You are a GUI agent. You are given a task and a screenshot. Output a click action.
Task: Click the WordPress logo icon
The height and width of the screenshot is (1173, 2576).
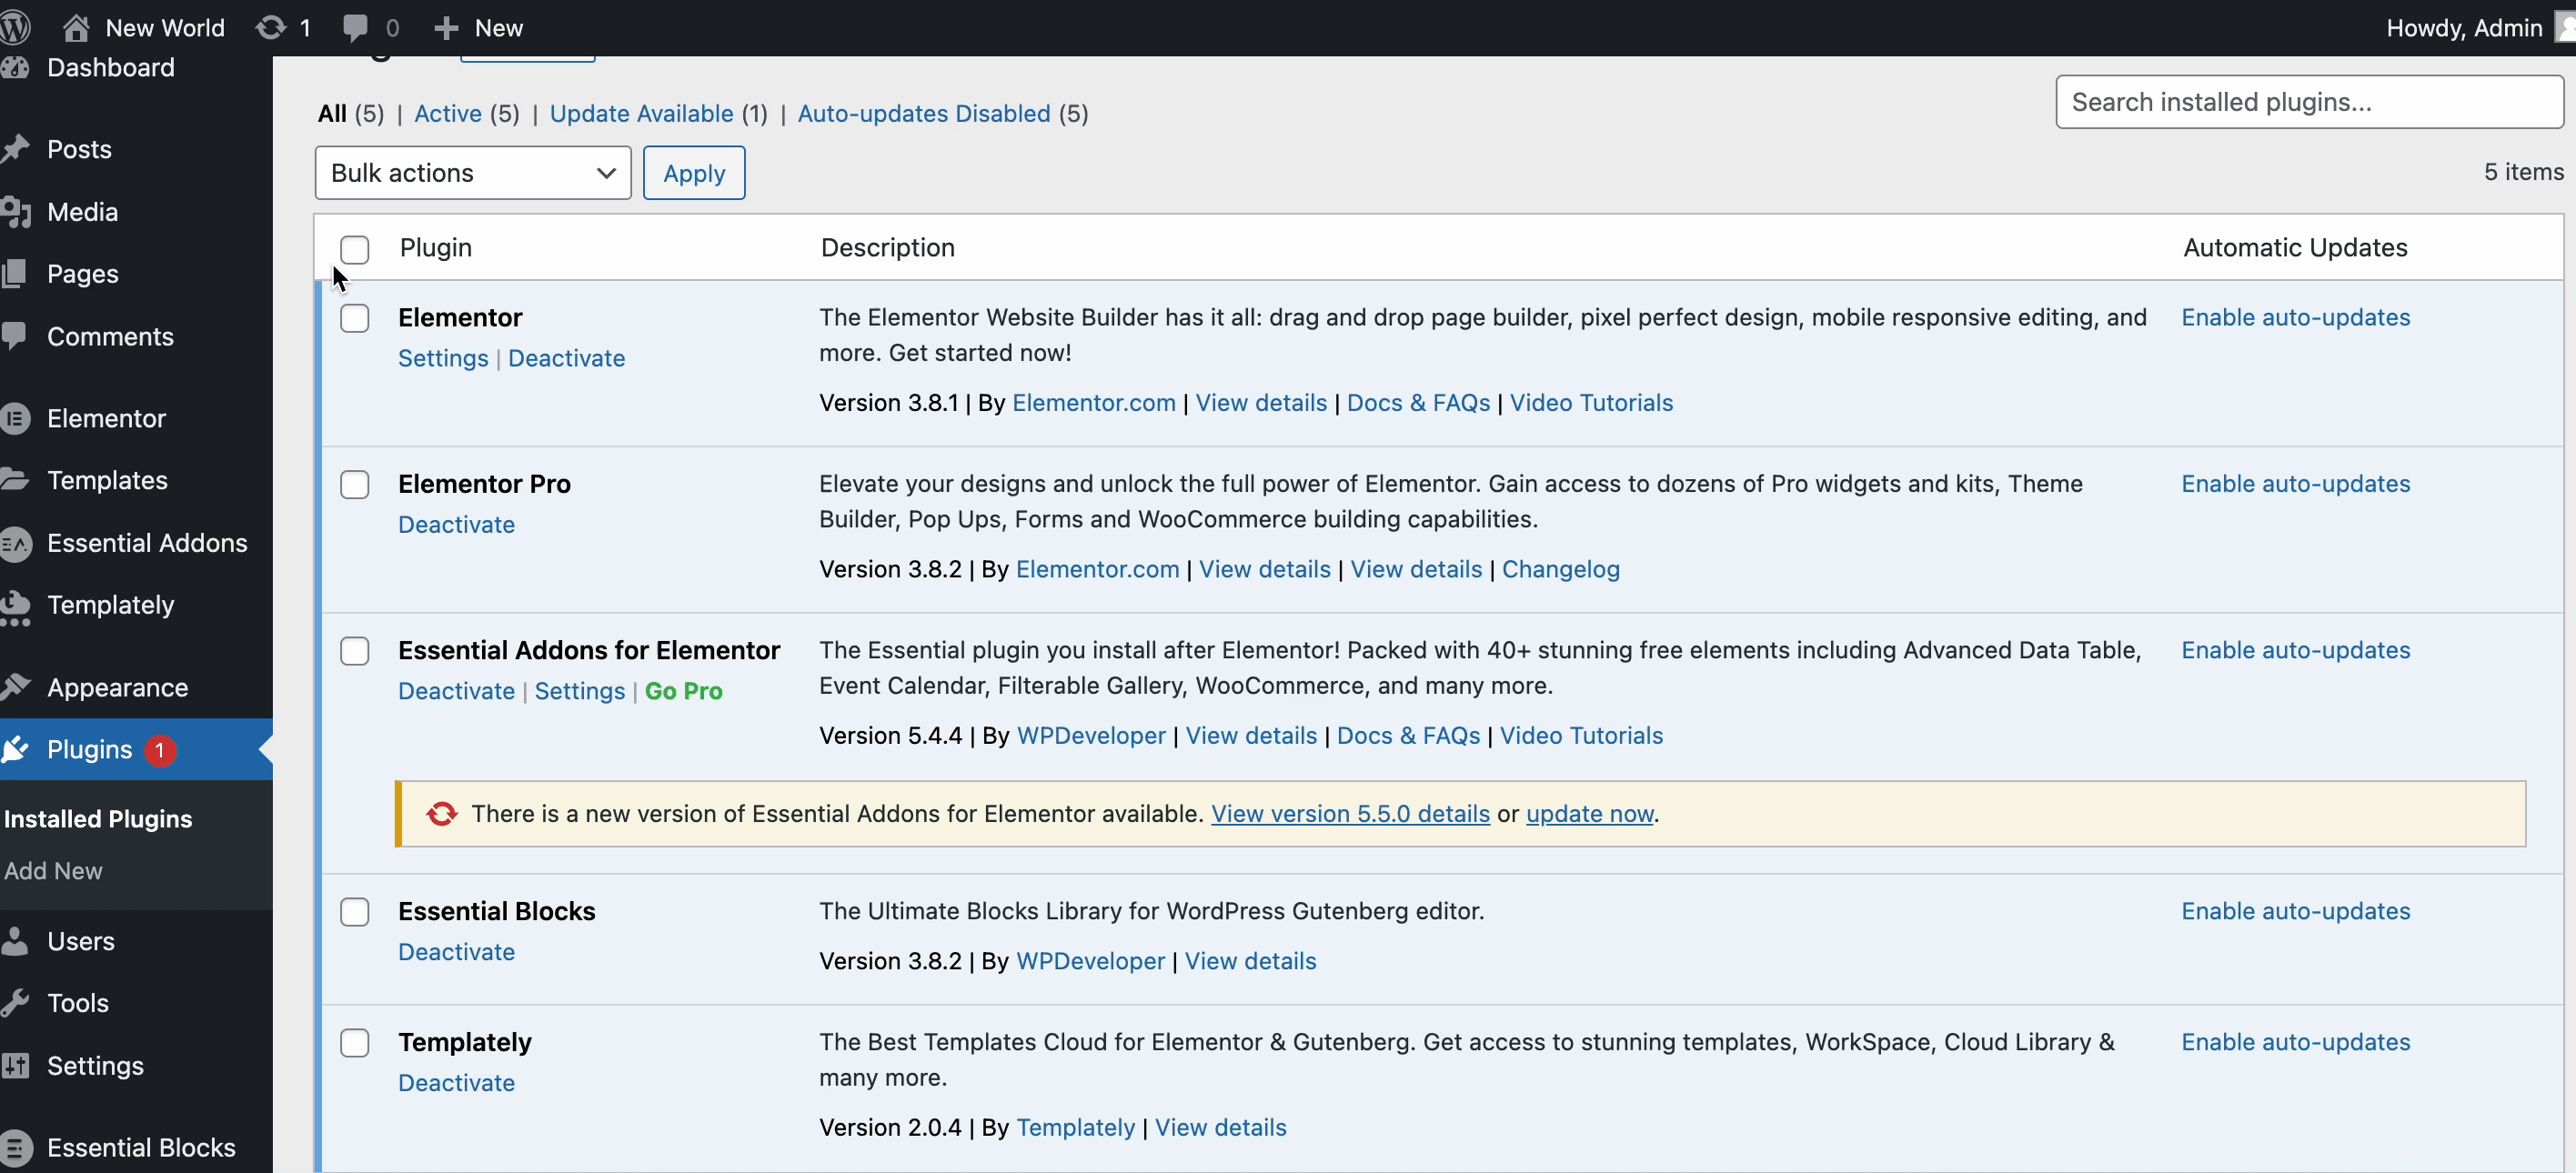coord(14,27)
